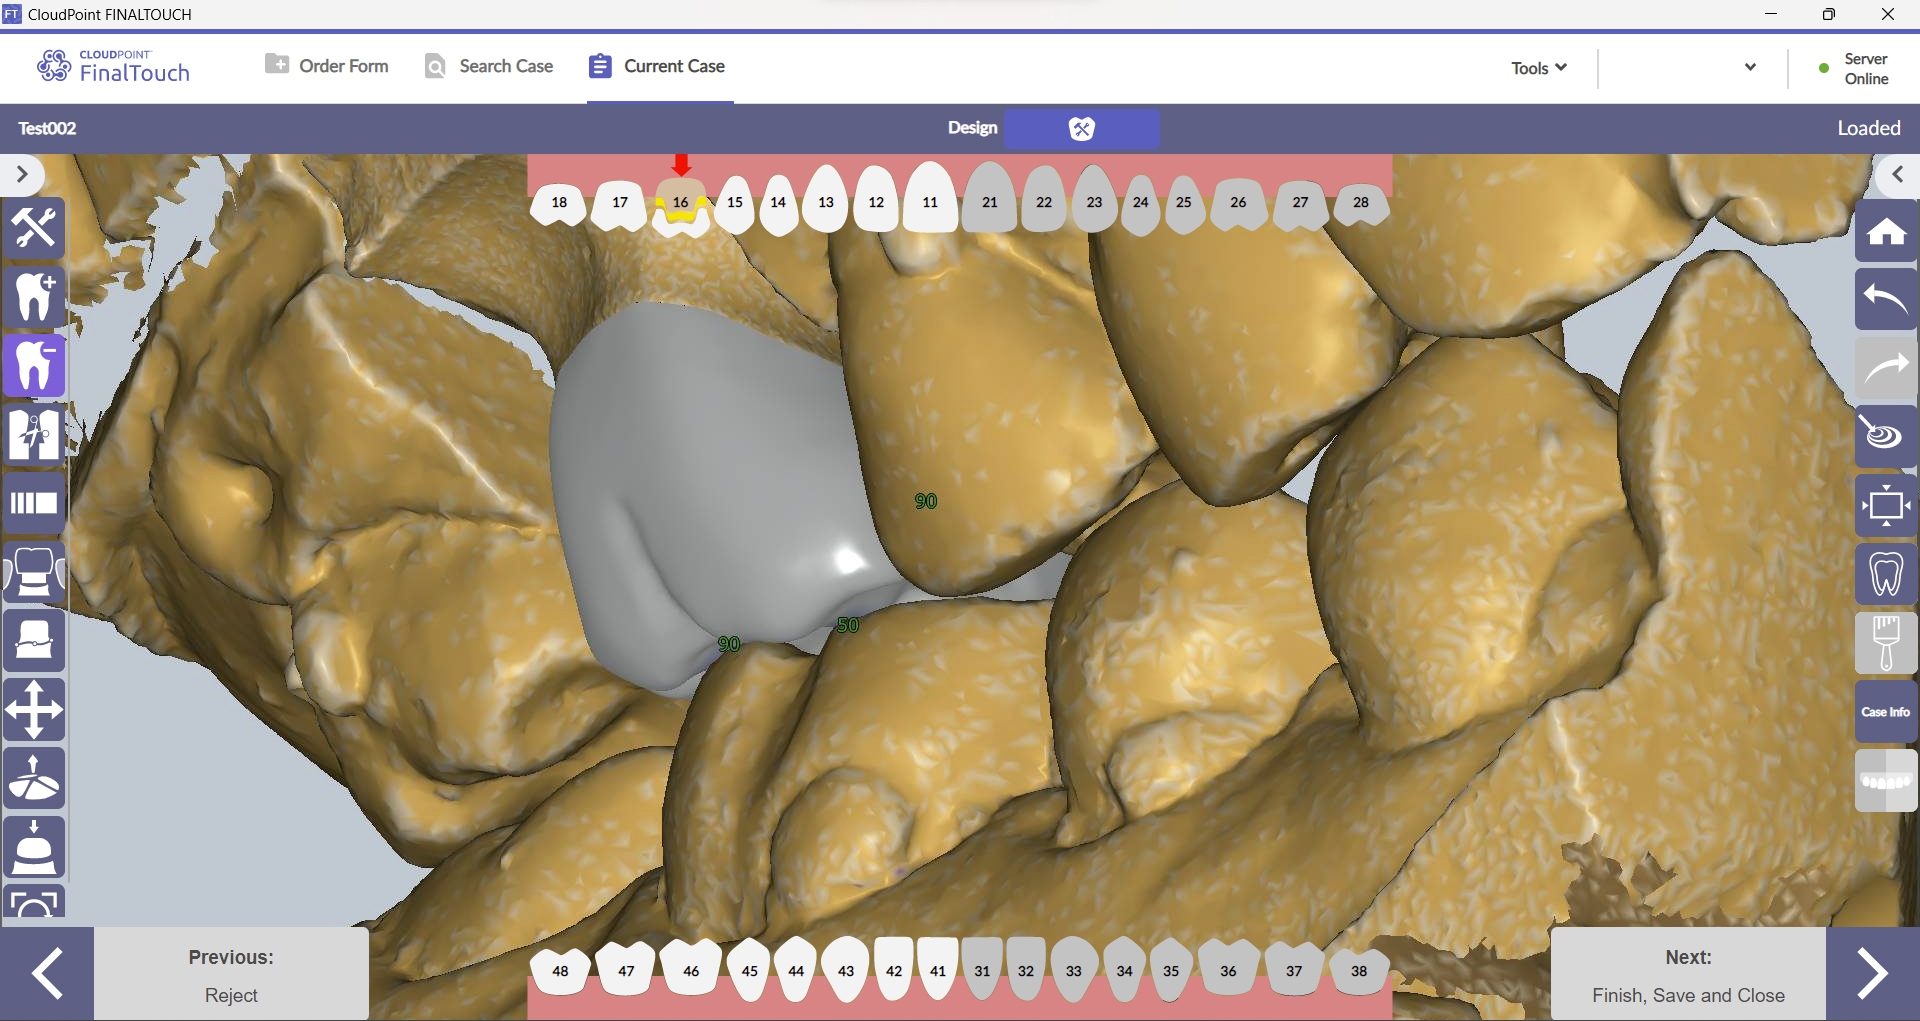1920x1021 pixels.
Task: Toggle the paintbrush texture display
Action: point(1886,642)
